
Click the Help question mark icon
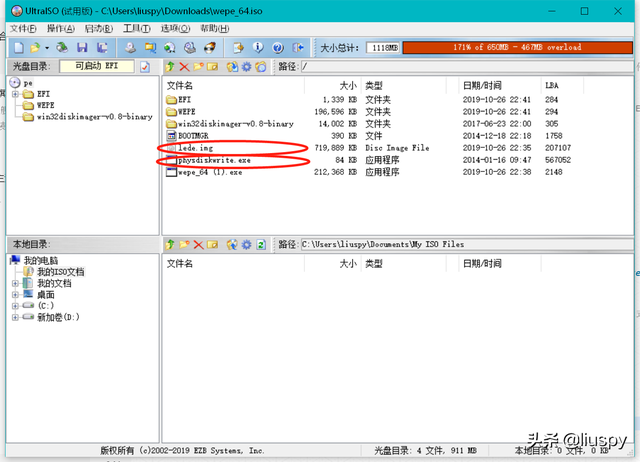(278, 48)
